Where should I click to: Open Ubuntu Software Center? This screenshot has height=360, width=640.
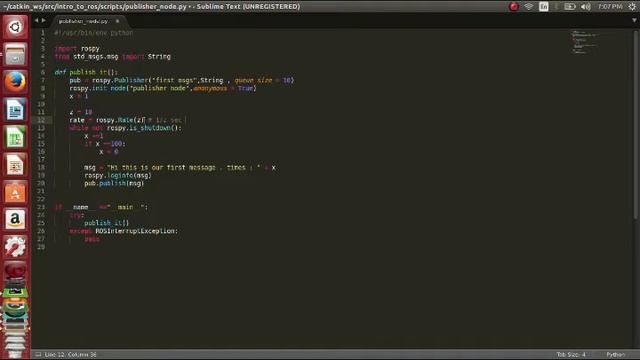pyautogui.click(x=15, y=192)
